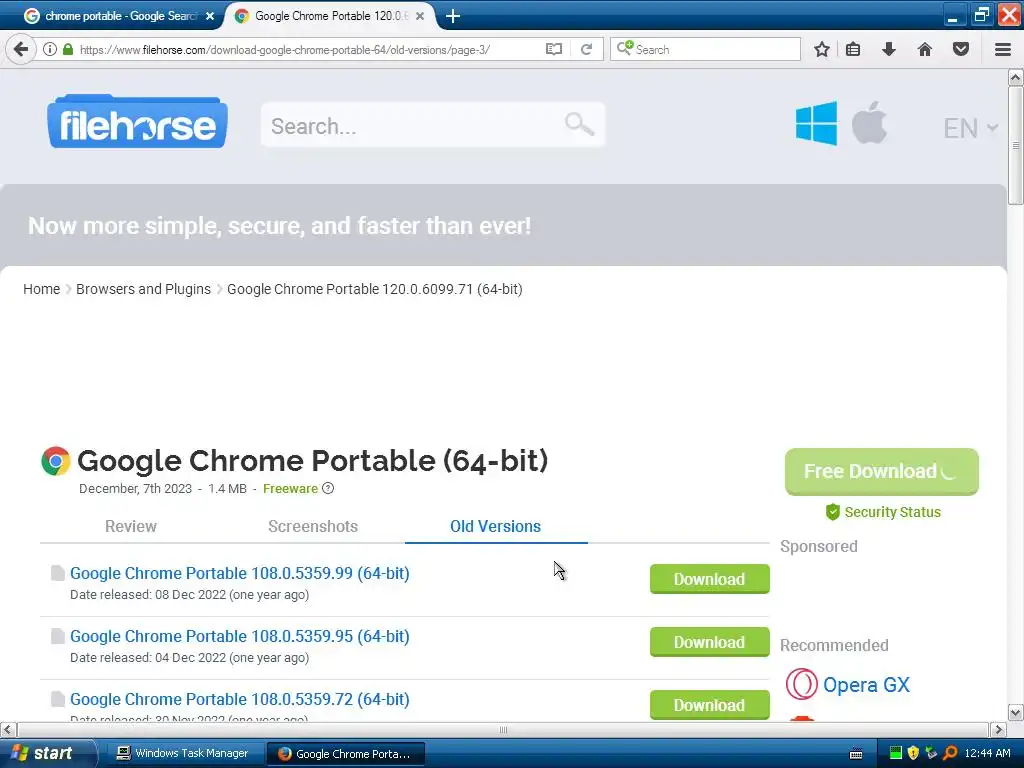The image size is (1024, 768).
Task: Download version 108.0.5359.95
Action: click(709, 642)
